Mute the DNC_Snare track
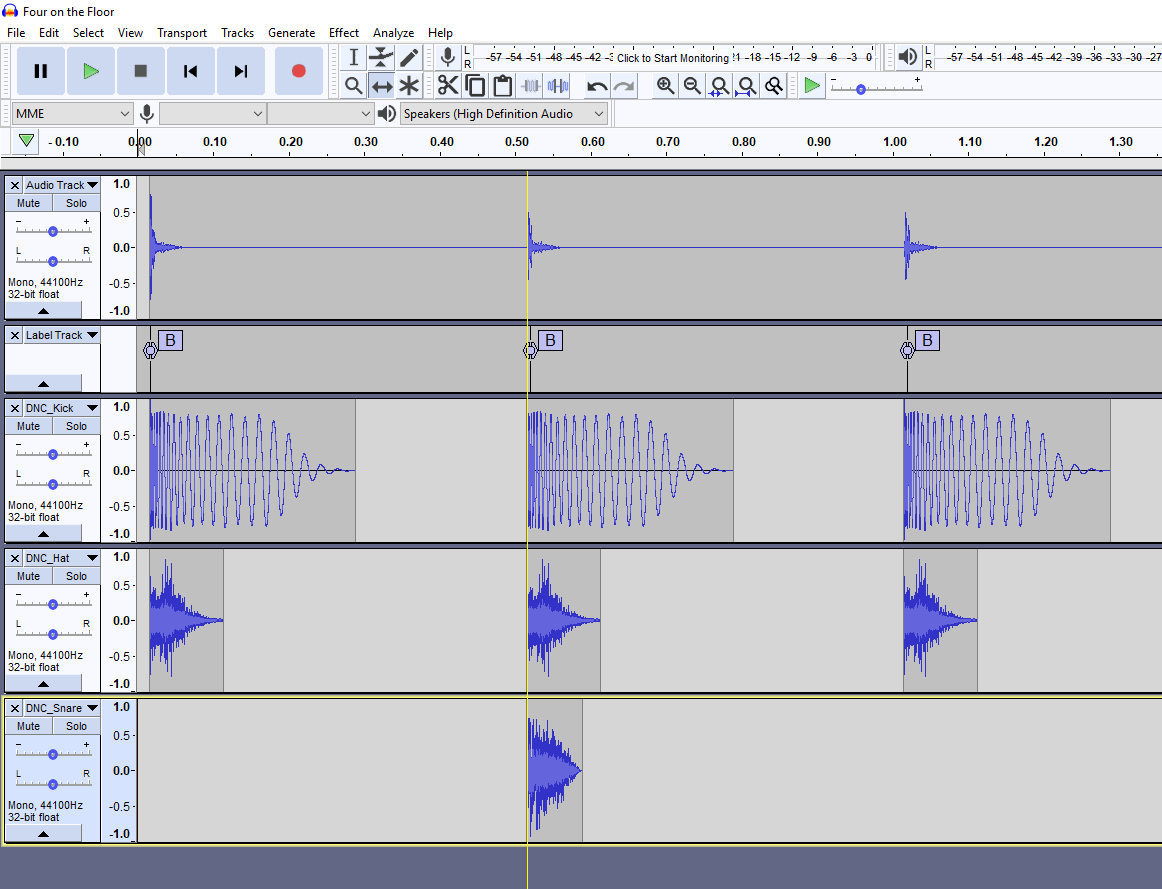The height and width of the screenshot is (889, 1162). [29, 726]
